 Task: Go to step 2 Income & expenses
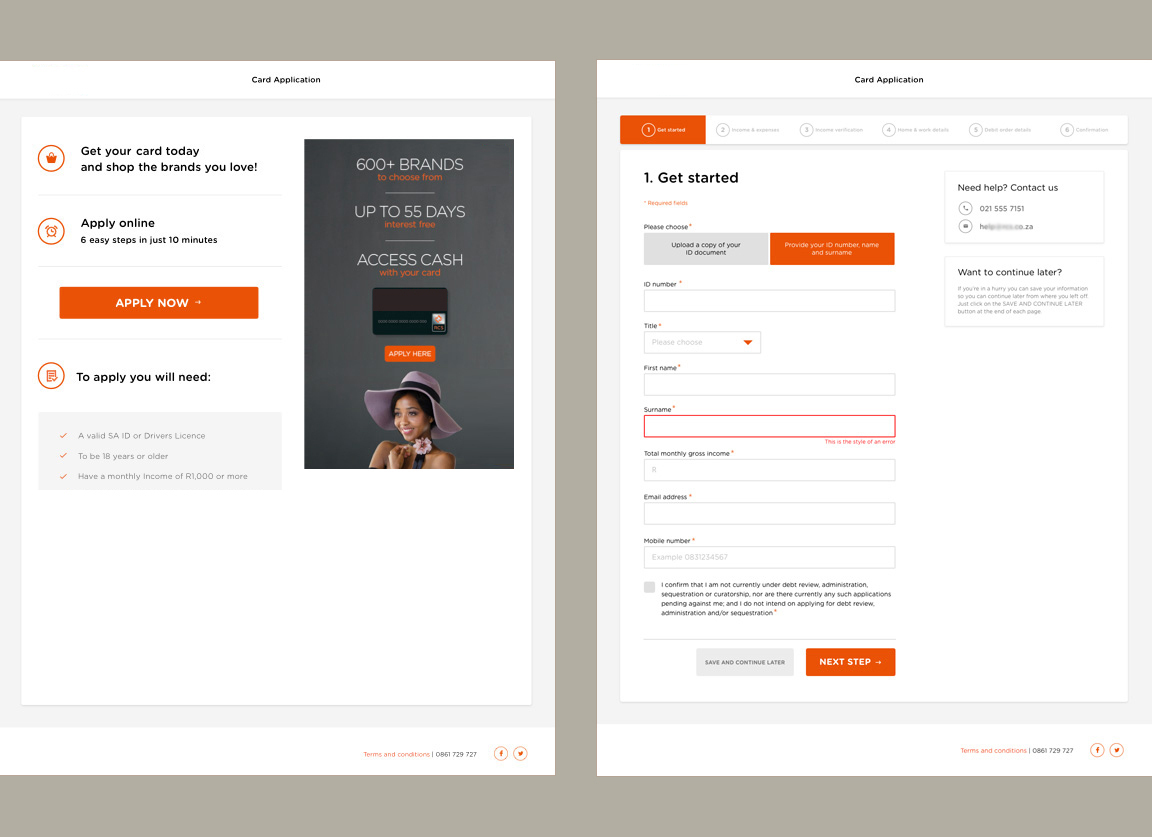click(746, 130)
